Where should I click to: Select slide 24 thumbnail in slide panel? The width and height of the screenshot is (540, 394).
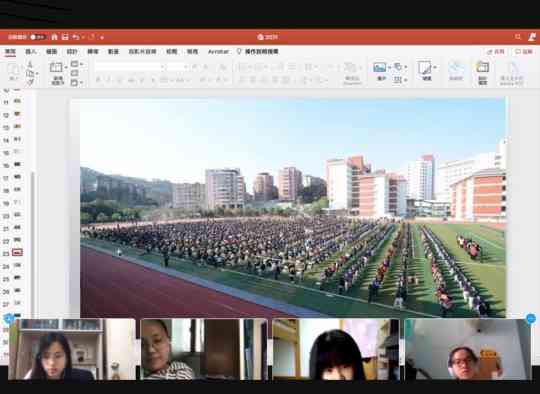coord(17,265)
